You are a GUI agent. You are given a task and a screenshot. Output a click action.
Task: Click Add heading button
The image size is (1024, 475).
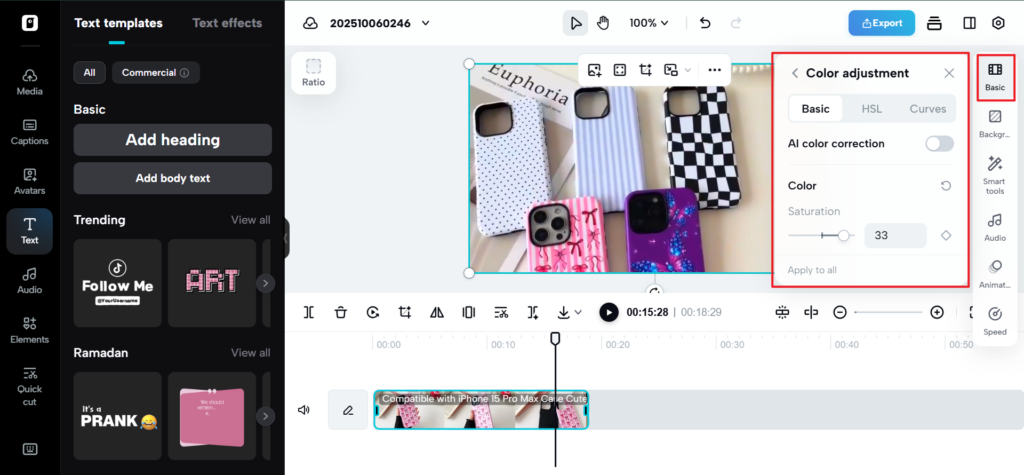[172, 140]
